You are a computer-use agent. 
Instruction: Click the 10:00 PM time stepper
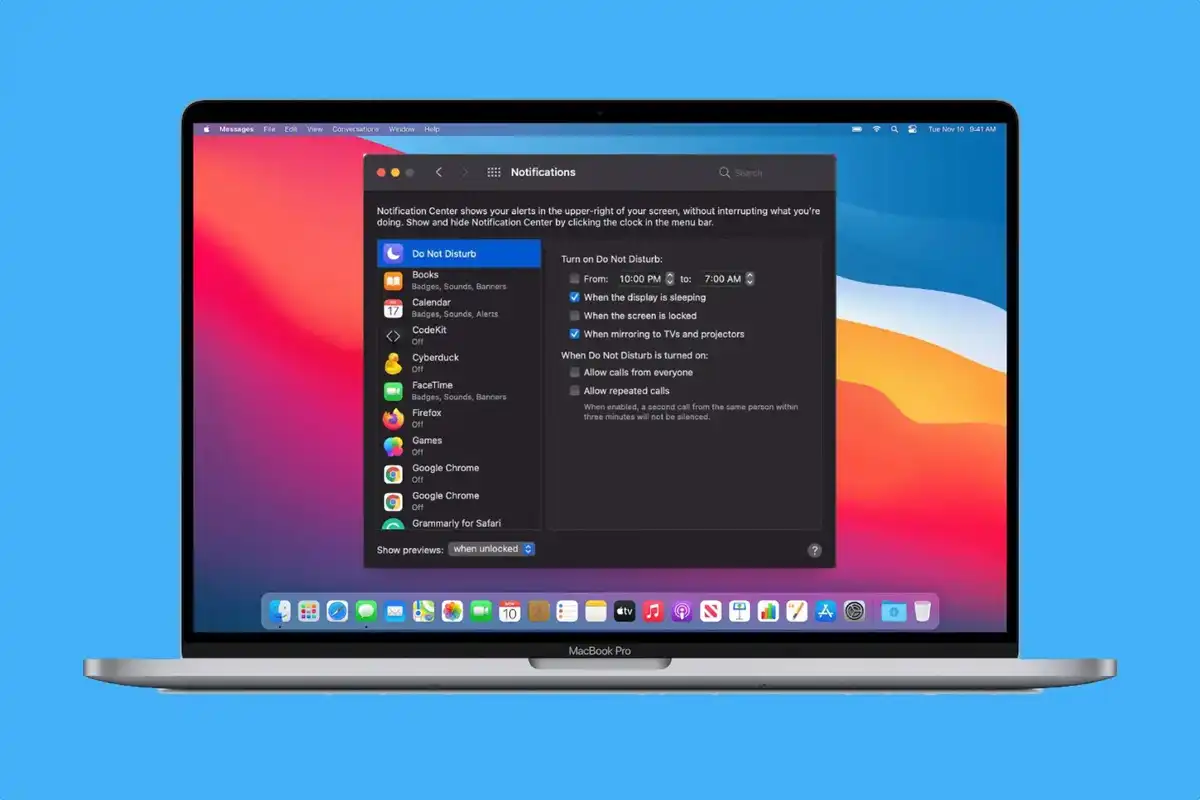[x=668, y=279]
